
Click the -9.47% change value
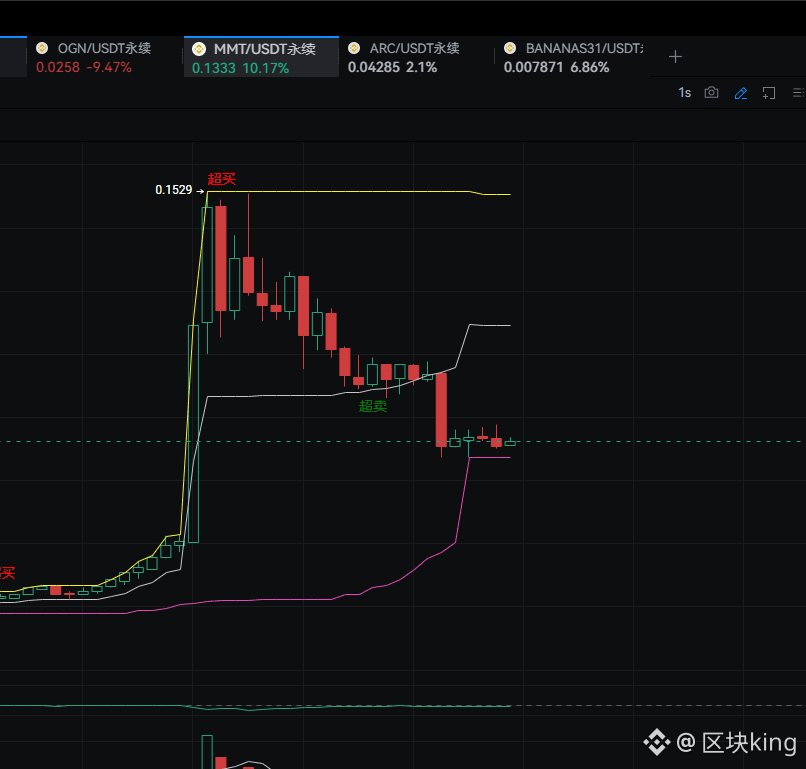point(109,67)
